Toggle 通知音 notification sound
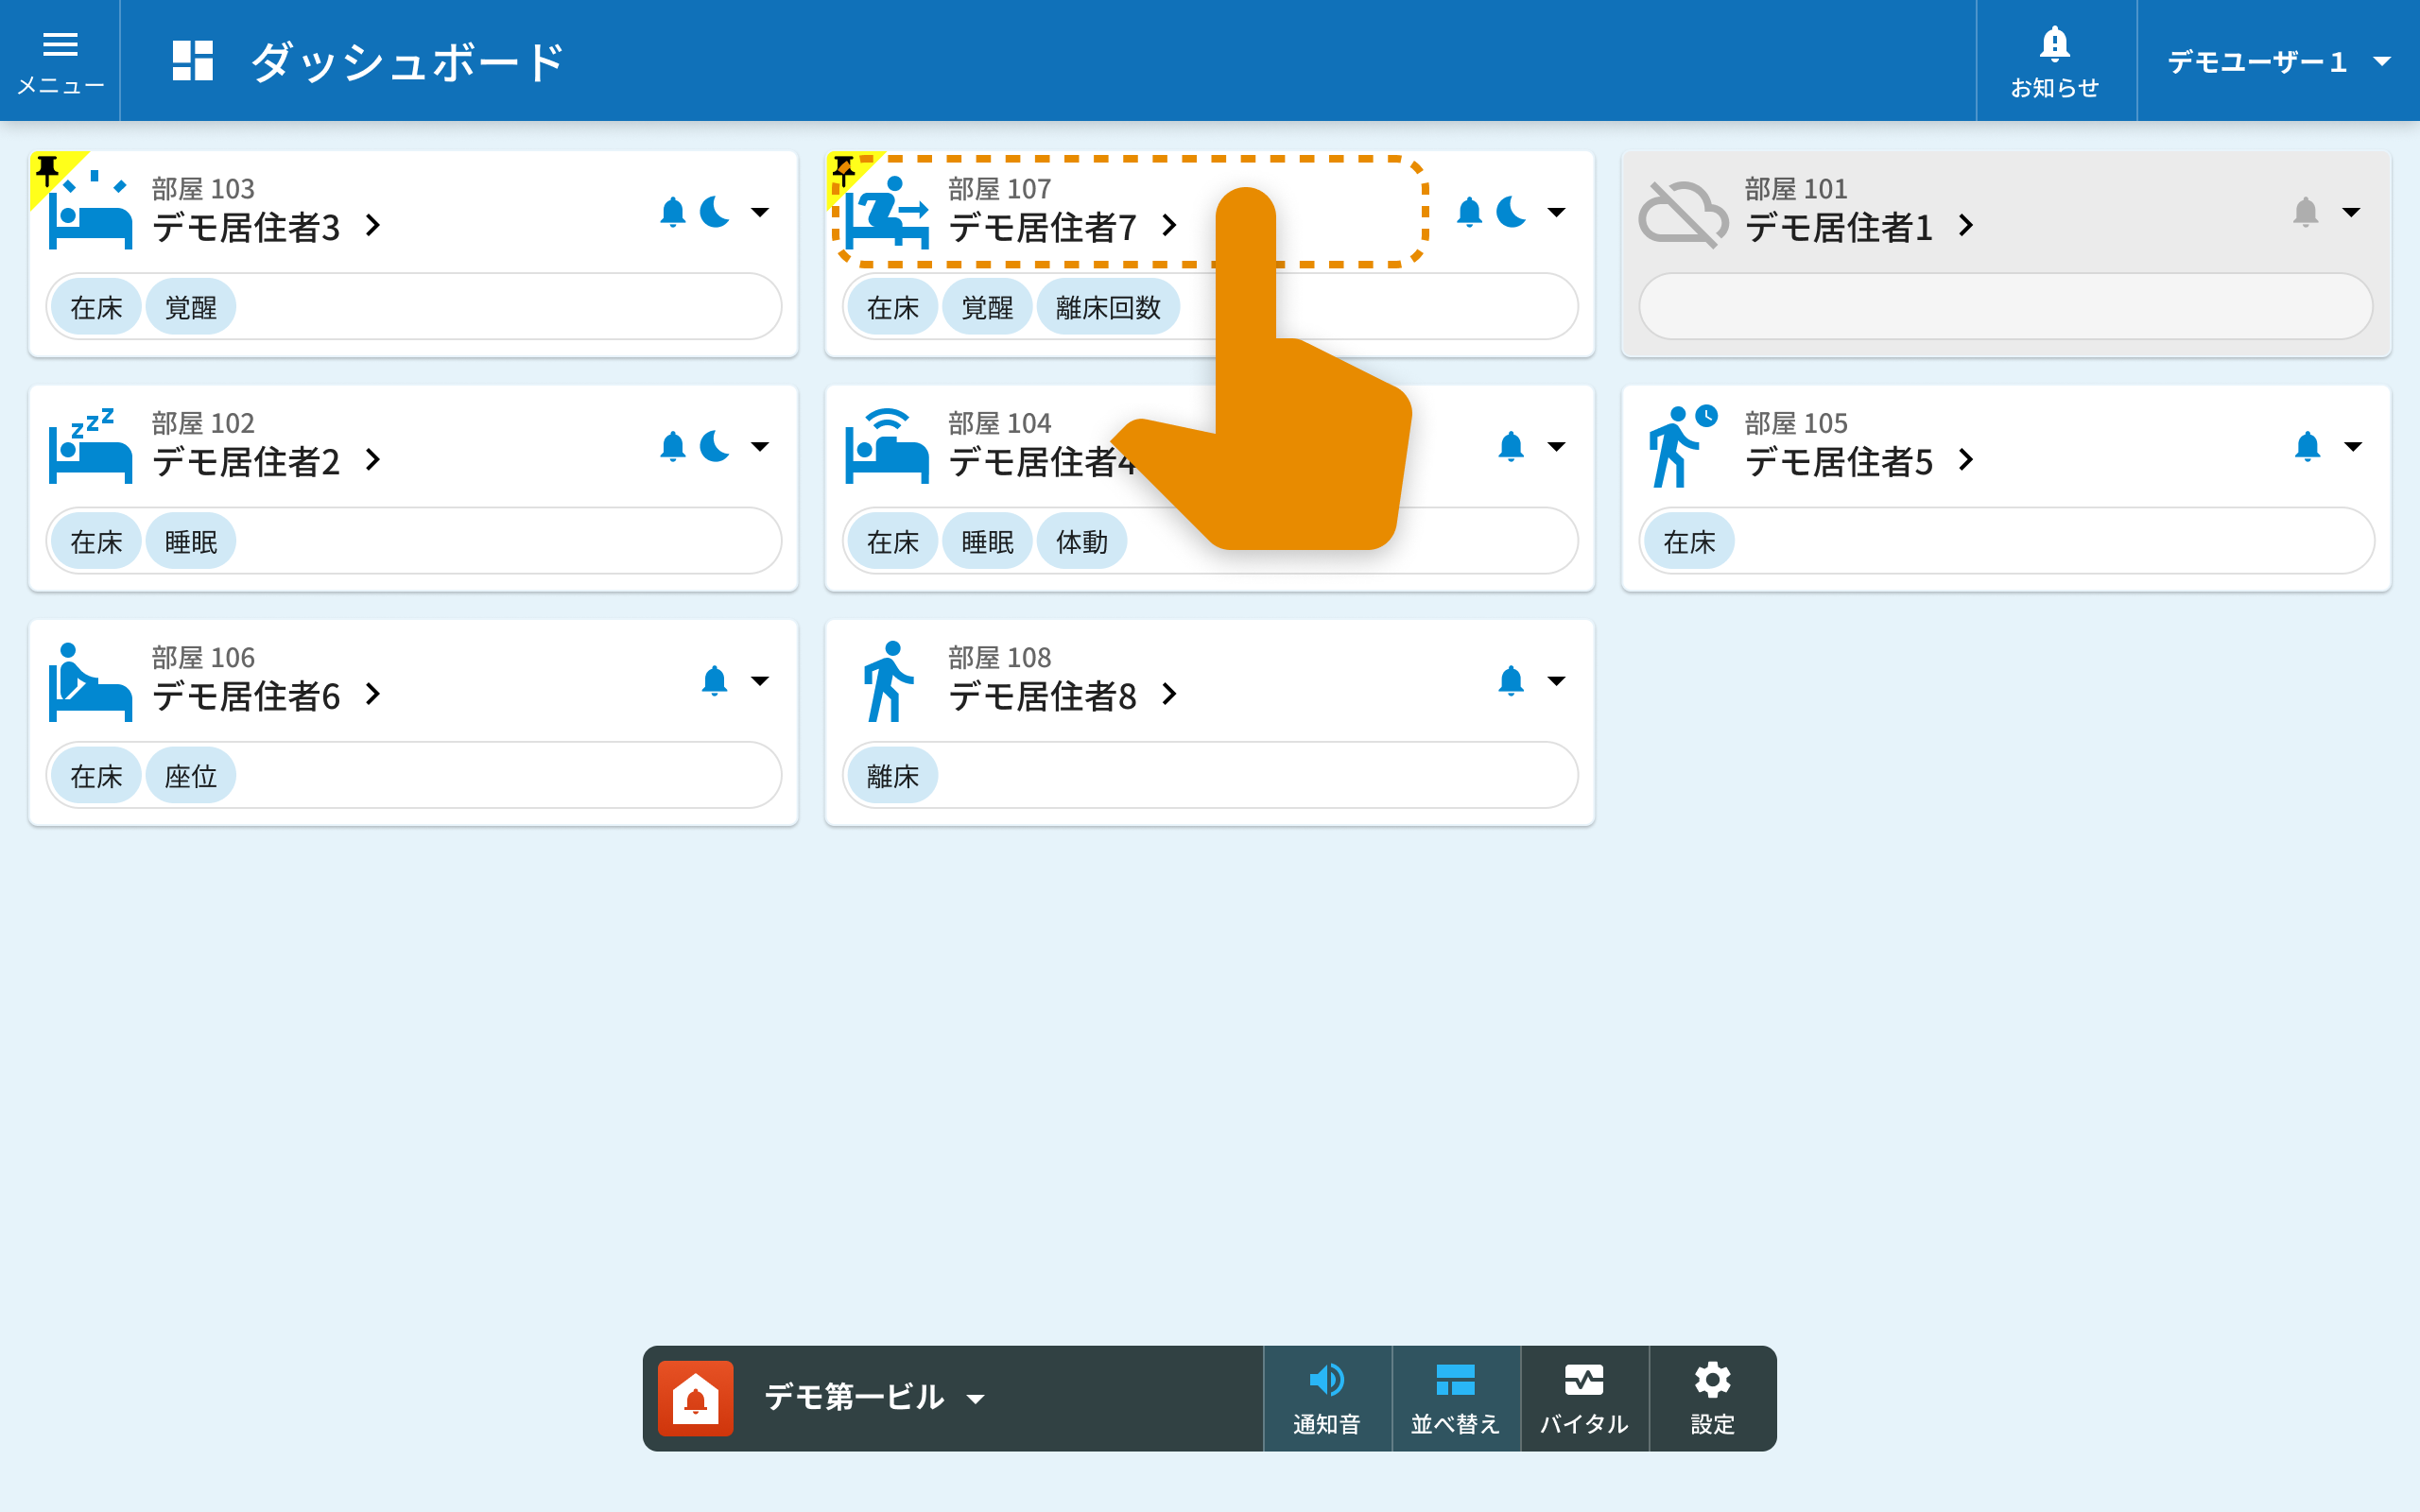This screenshot has height=1512, width=2420. [1327, 1398]
